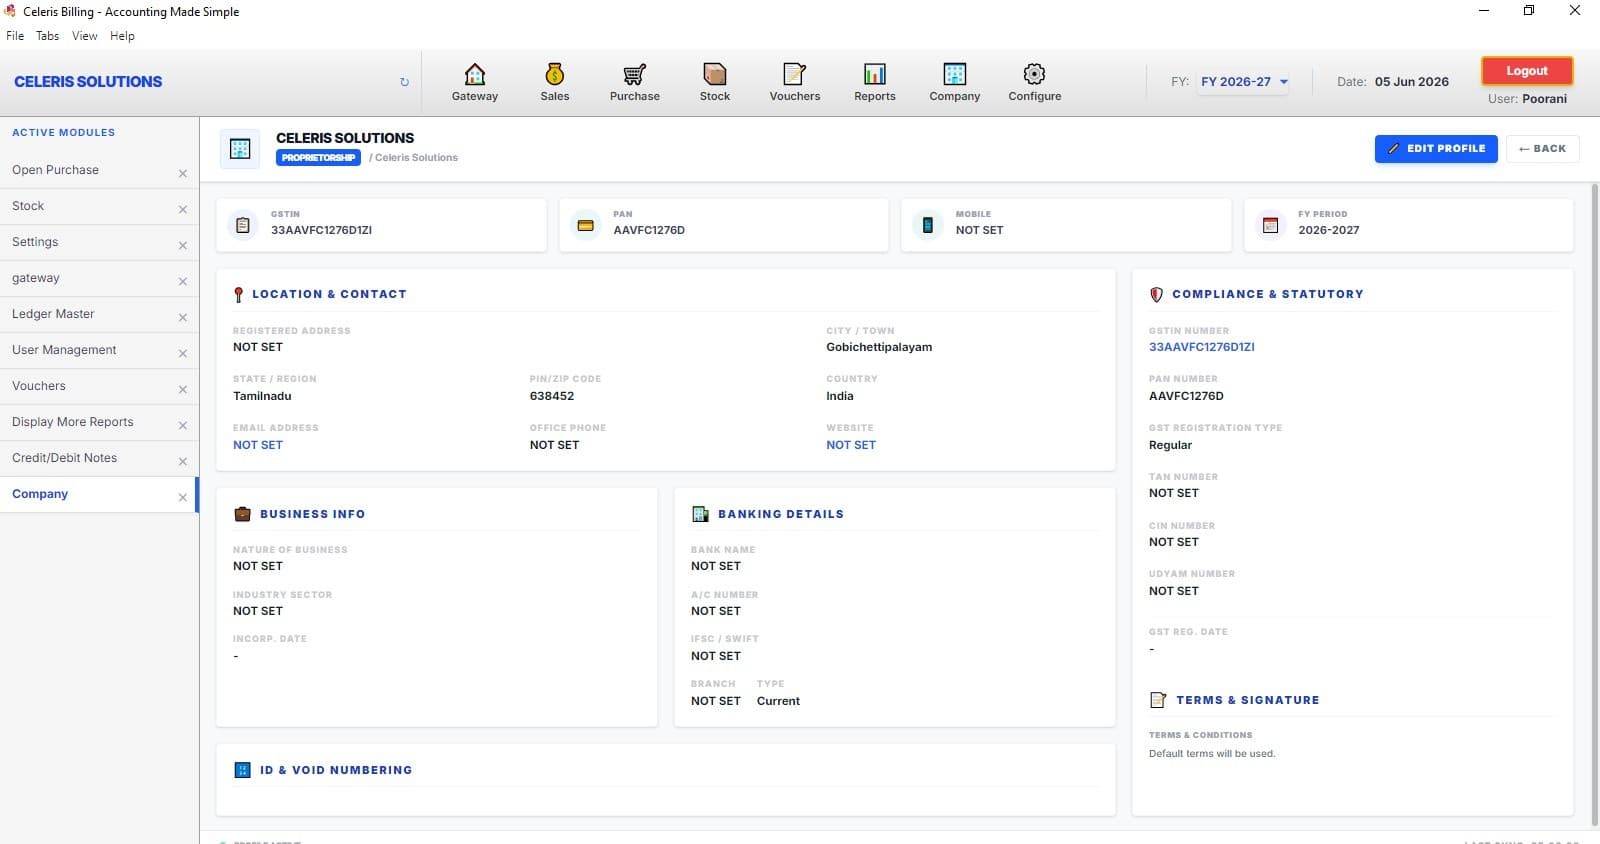
Task: Click the Default terms will be used text
Action: (x=1212, y=754)
